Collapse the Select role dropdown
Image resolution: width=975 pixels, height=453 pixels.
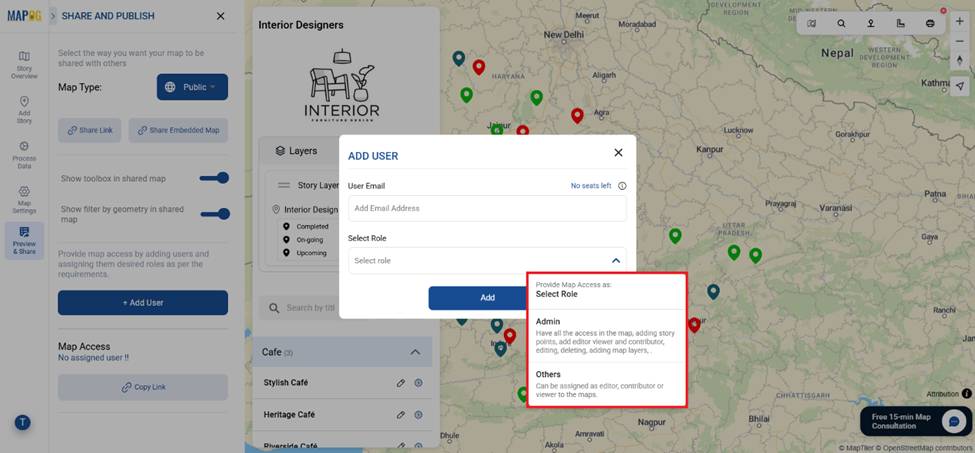point(616,260)
